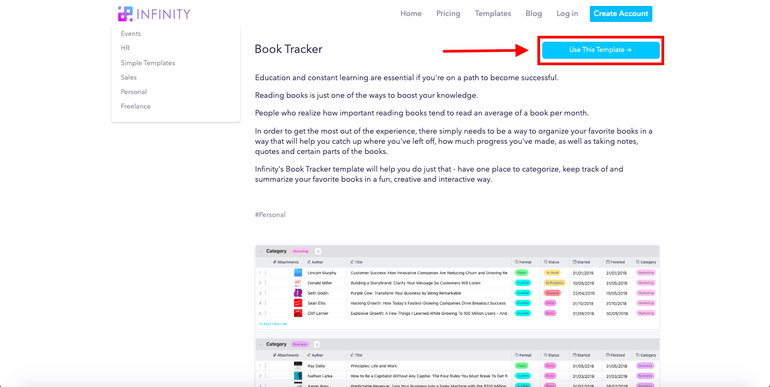Click the #Personal tag
Viewport: 770px width, 387px height.
tap(270, 215)
